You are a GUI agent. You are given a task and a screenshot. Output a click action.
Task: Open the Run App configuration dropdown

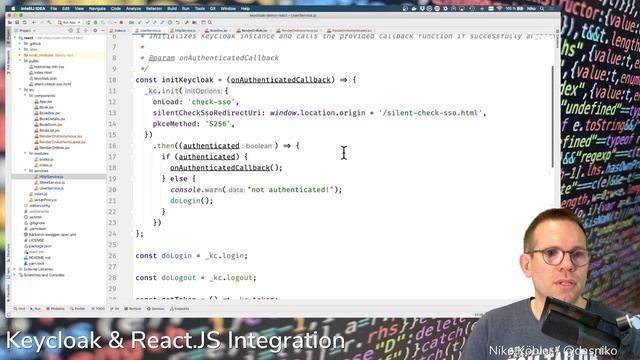pos(69,22)
